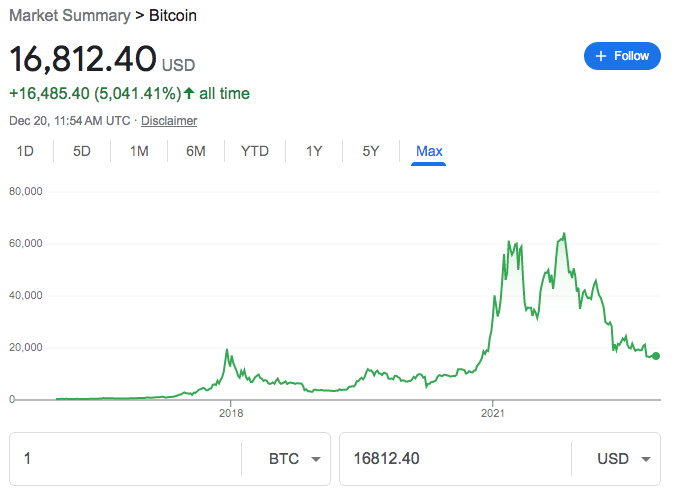Screen dimensions: 687x495
Task: Click the 2021 label on chart axis
Action: pyautogui.click(x=492, y=412)
